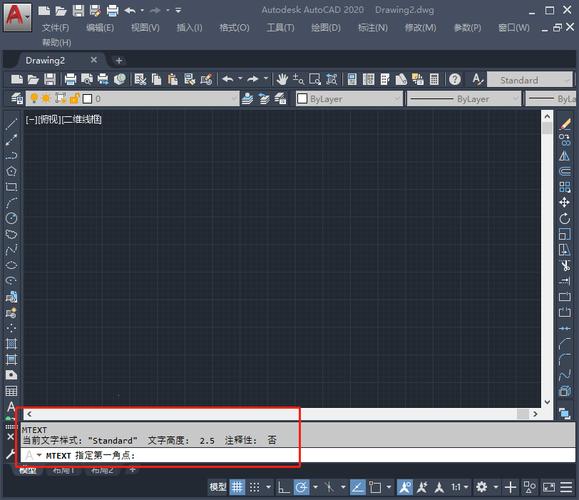The width and height of the screenshot is (579, 500).
Task: Toggle 2D object snap
Action: 375,487
